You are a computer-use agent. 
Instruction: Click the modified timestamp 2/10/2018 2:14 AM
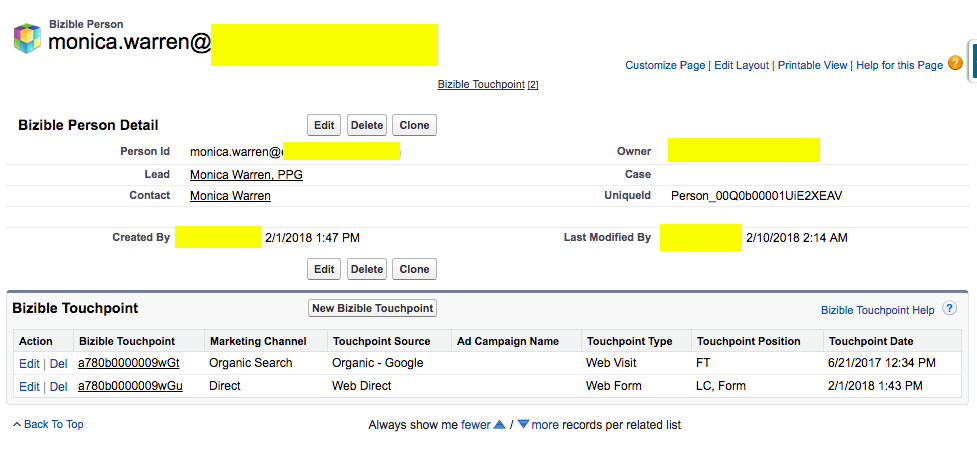(x=796, y=238)
